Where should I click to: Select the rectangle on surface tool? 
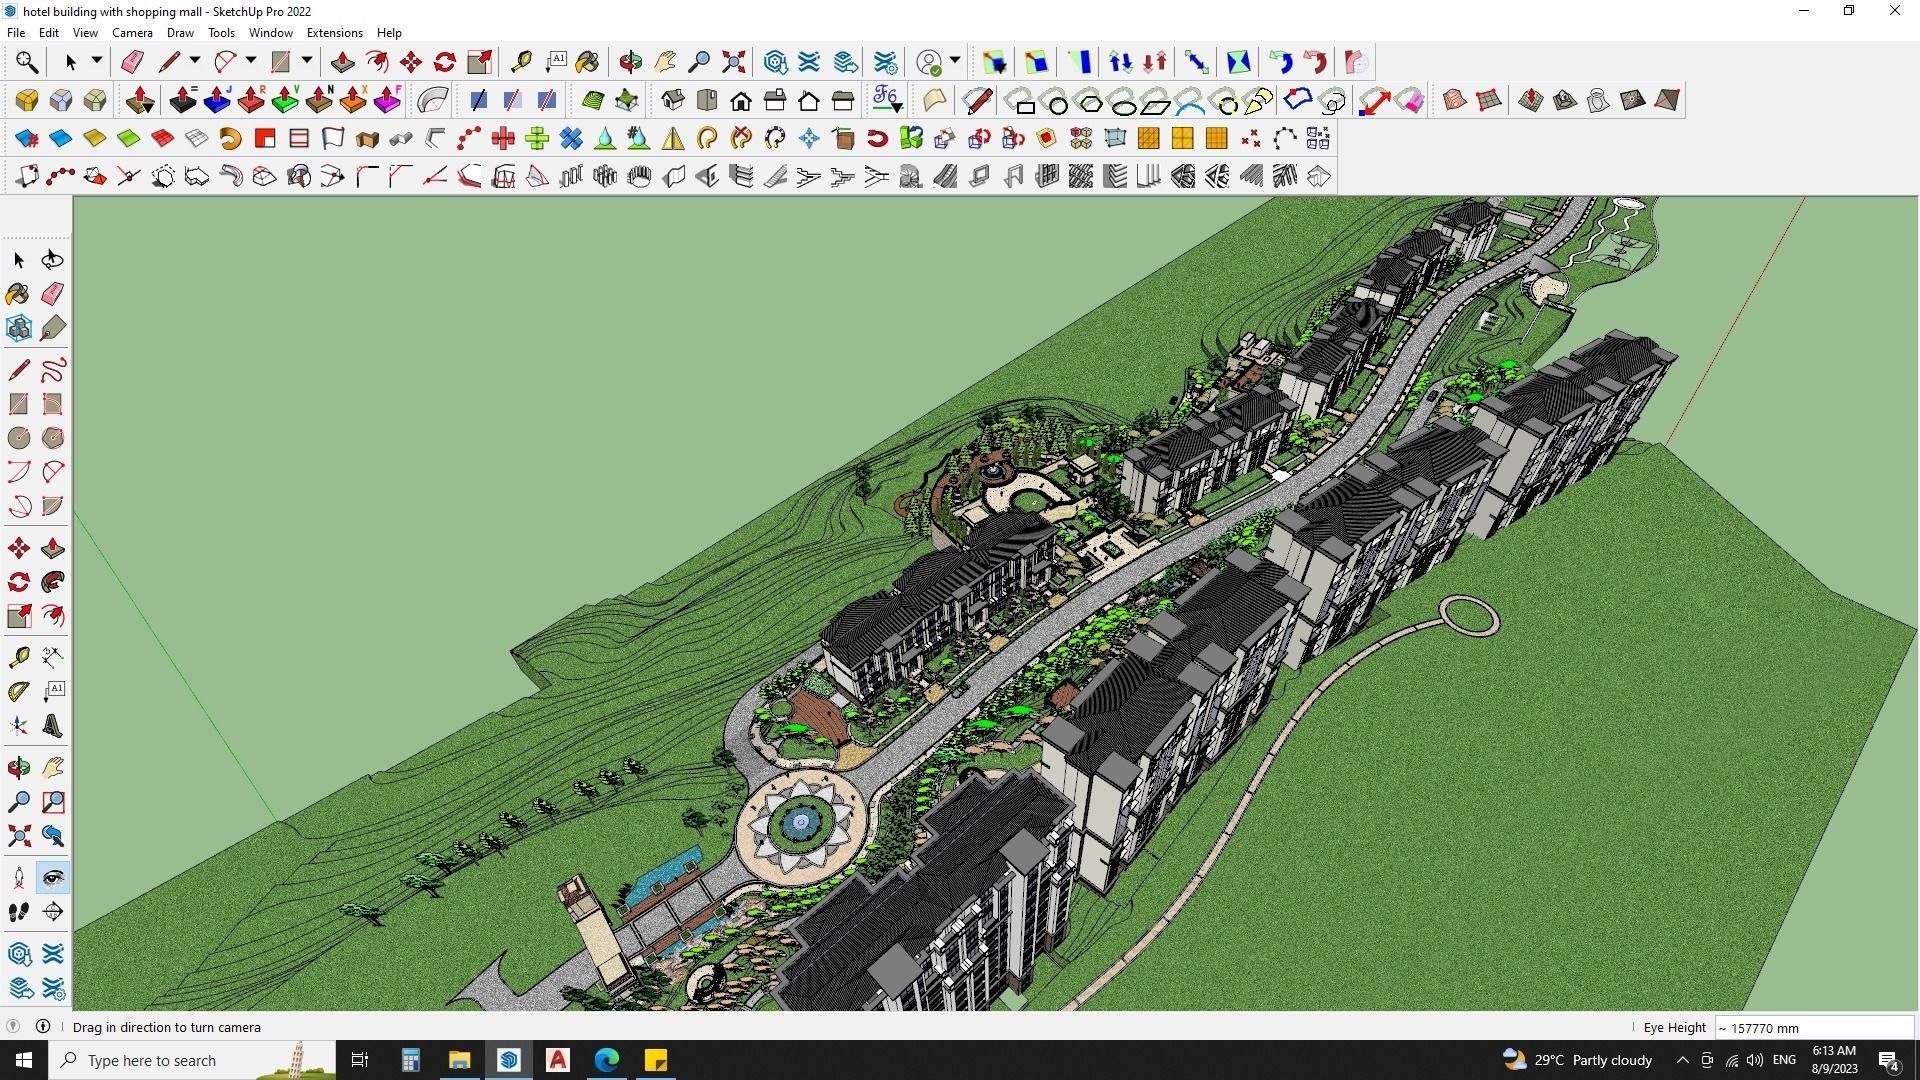point(1020,101)
